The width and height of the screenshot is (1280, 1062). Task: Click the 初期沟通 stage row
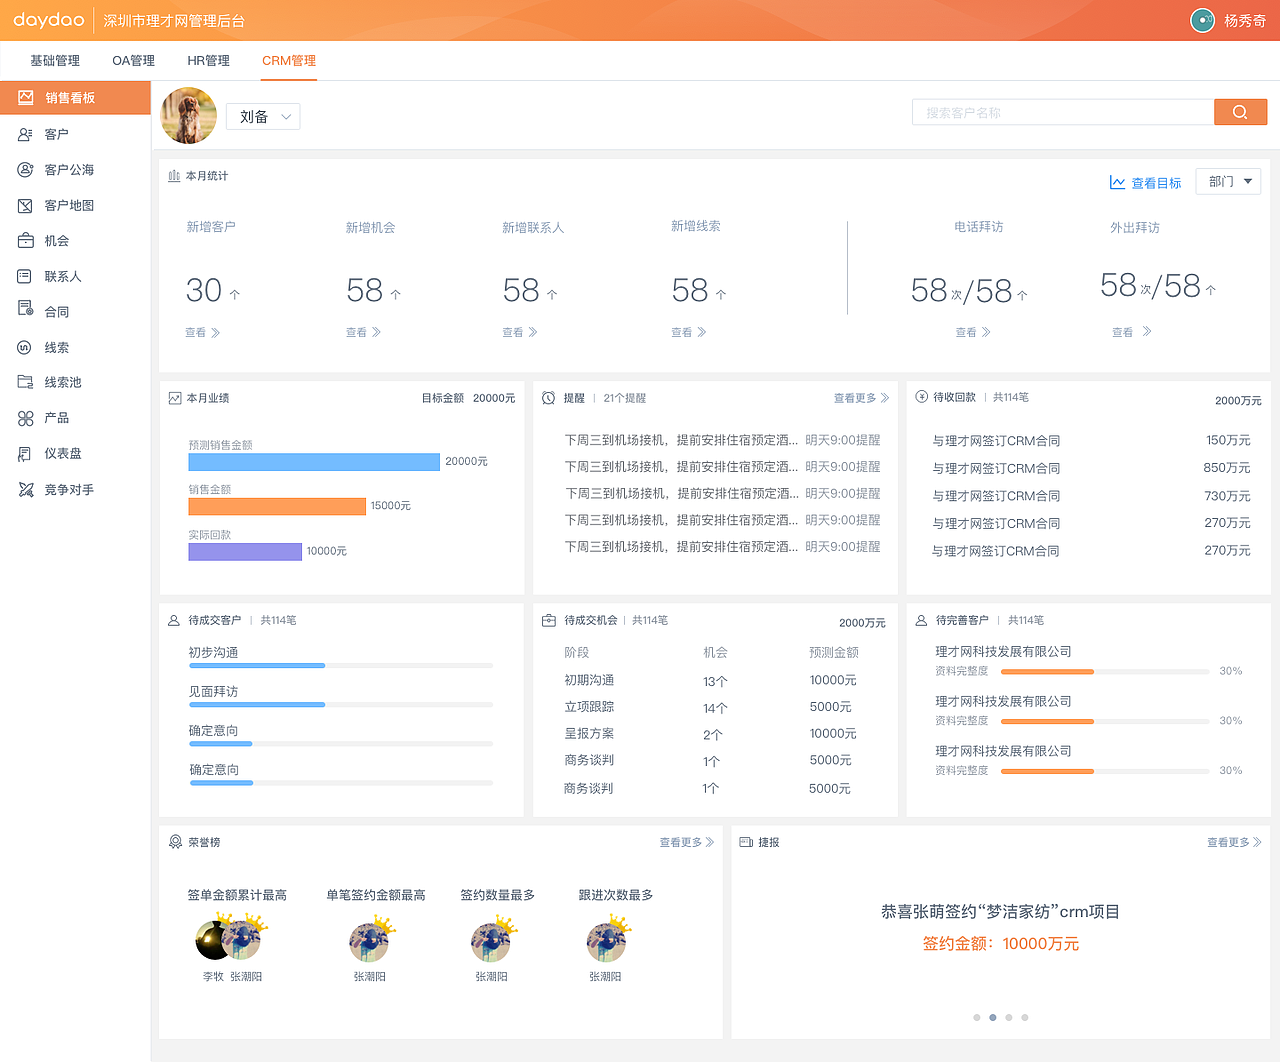tap(711, 680)
